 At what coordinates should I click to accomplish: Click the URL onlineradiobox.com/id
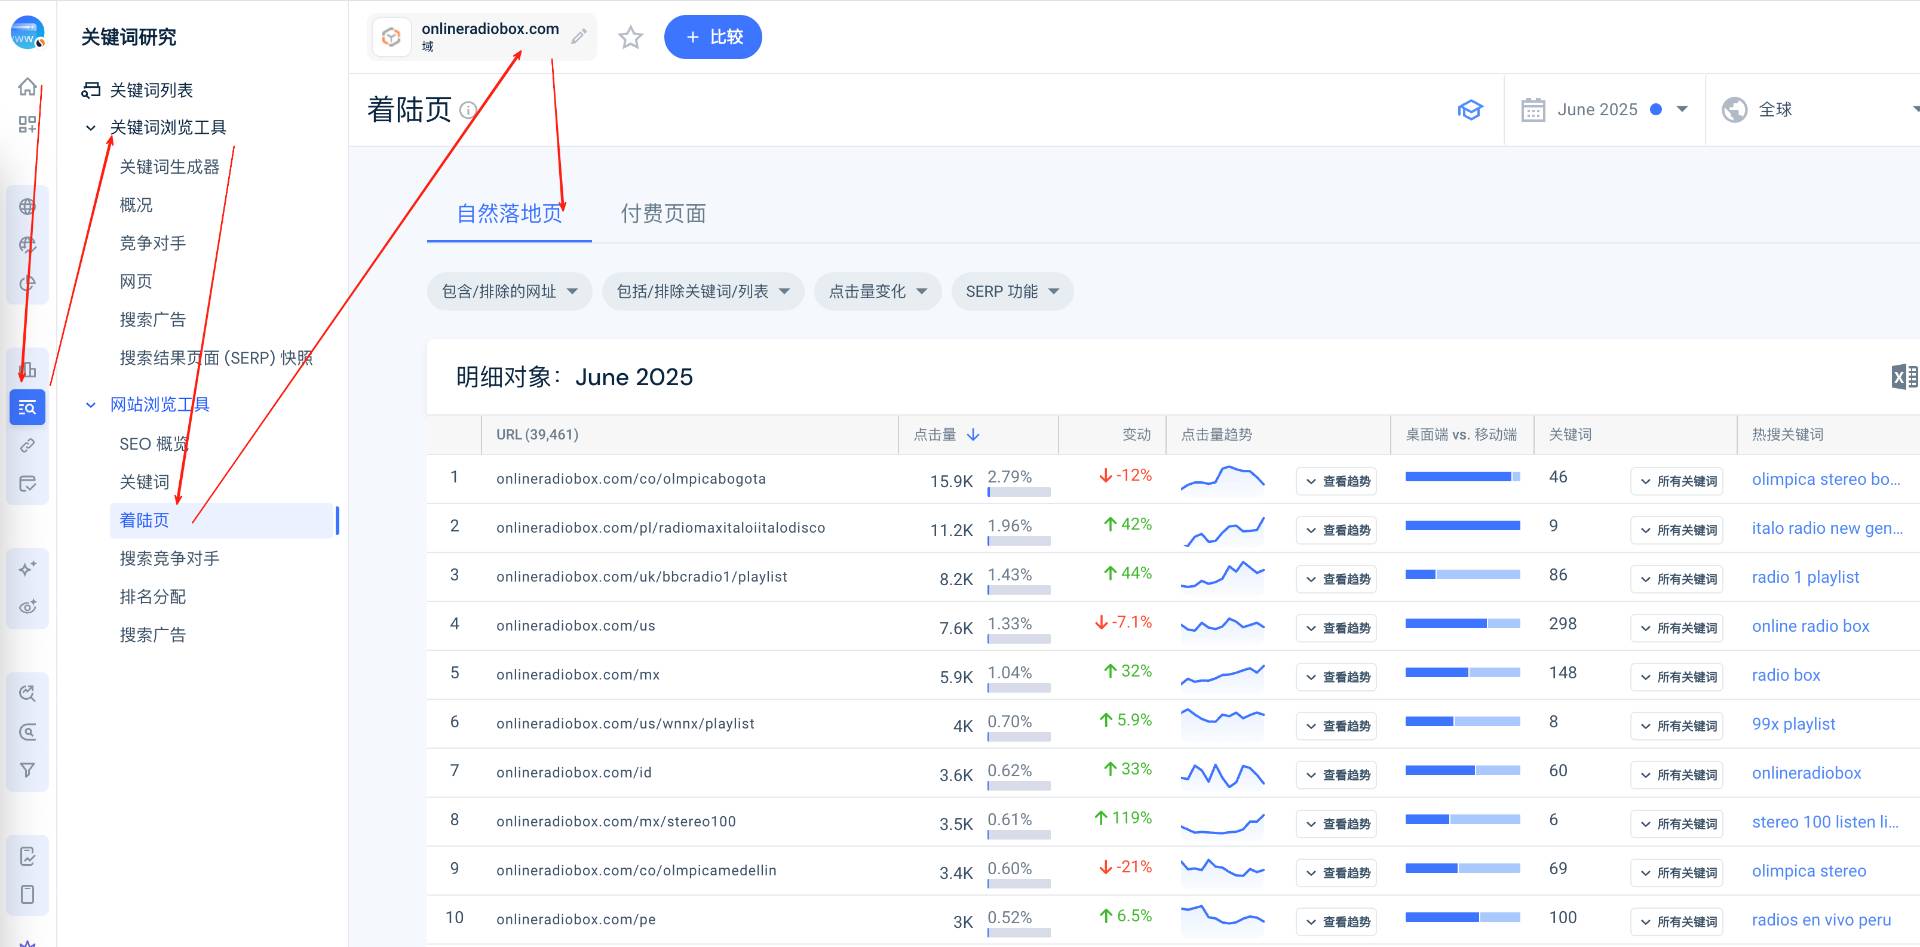pos(574,773)
